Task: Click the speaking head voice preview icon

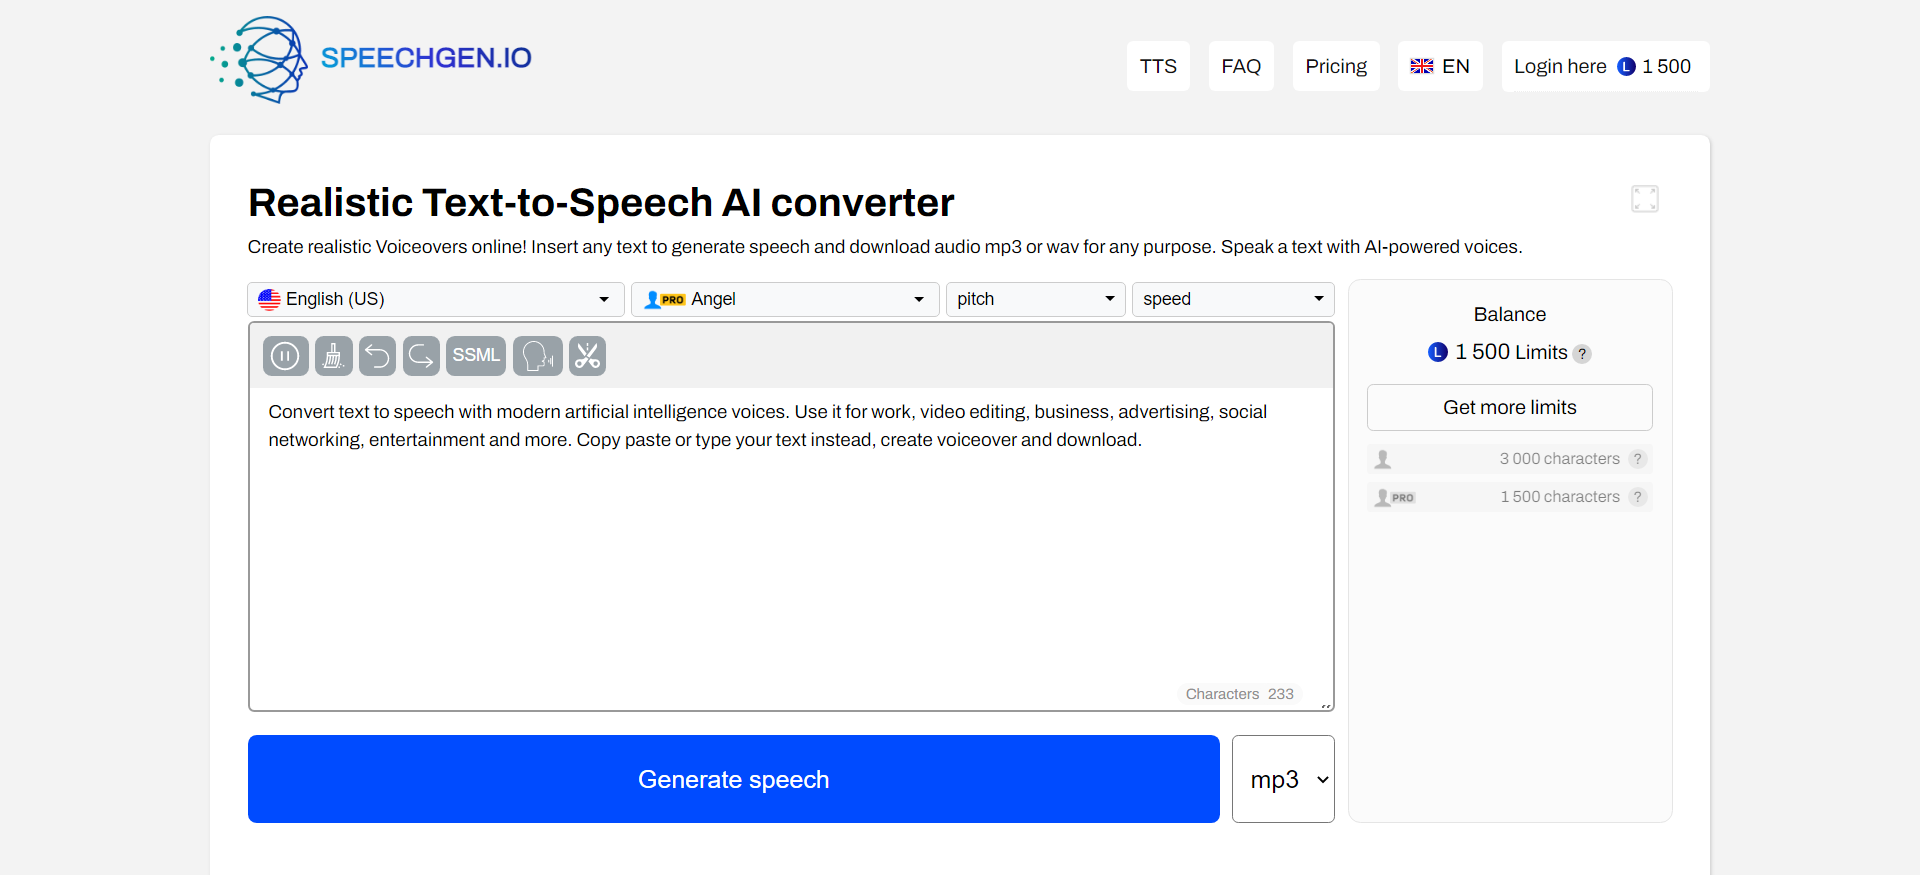Action: (x=537, y=355)
